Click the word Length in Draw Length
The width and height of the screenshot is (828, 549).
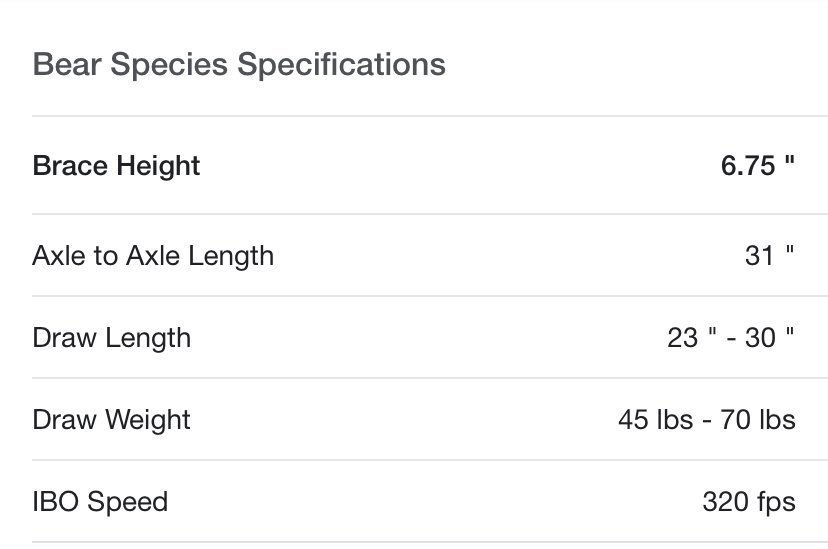click(148, 338)
